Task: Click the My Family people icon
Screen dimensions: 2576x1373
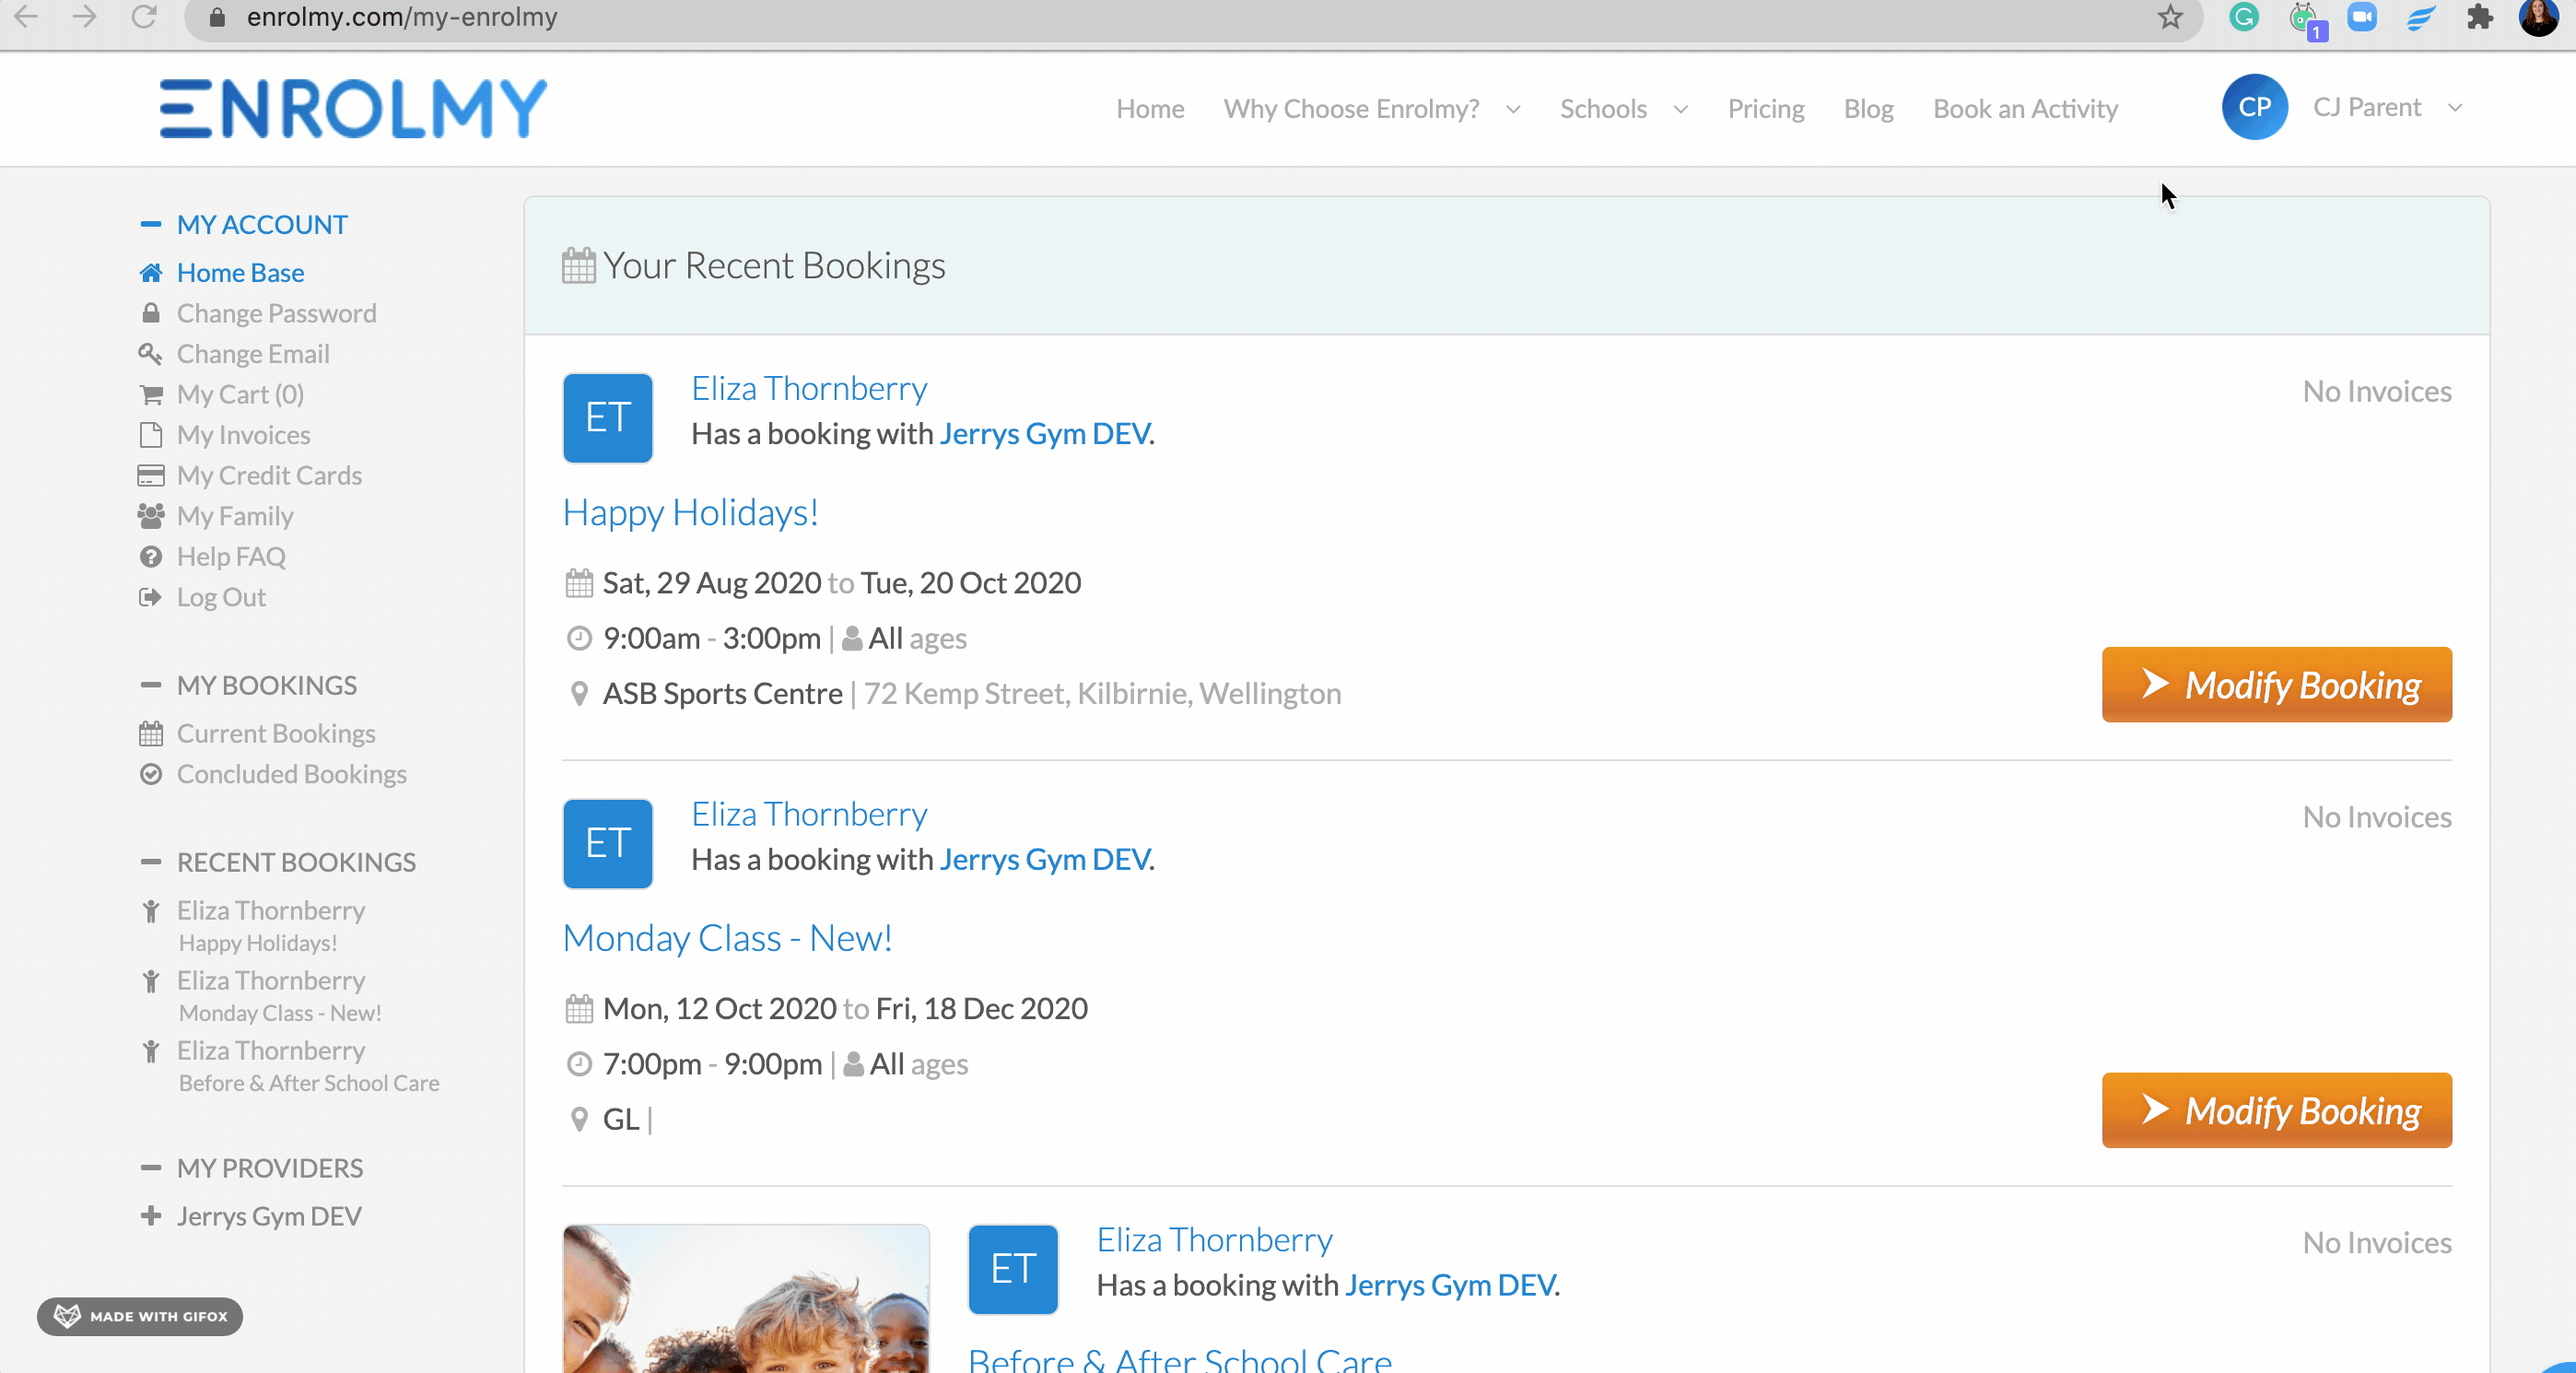Action: click(x=151, y=516)
